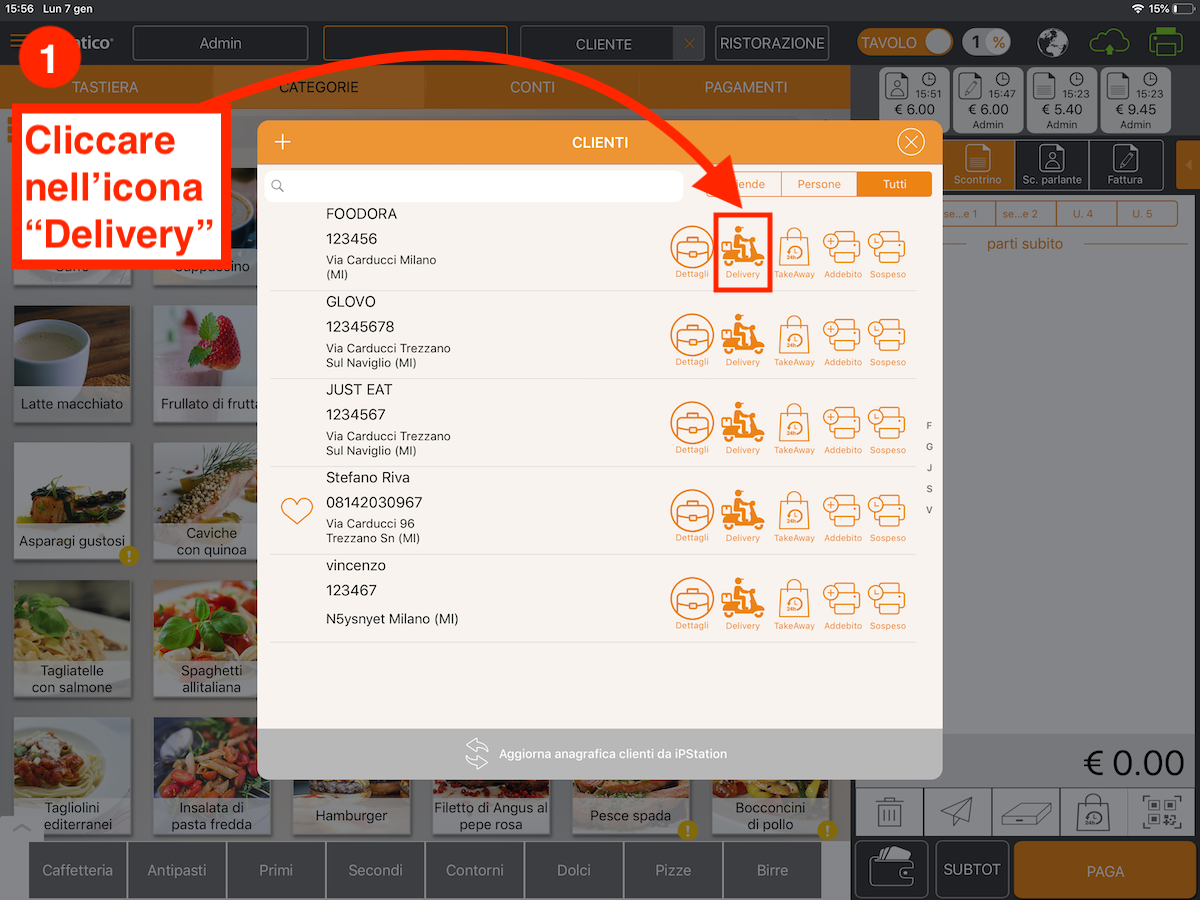Add a new client with plus icon
This screenshot has height=900, width=1200.
click(283, 142)
